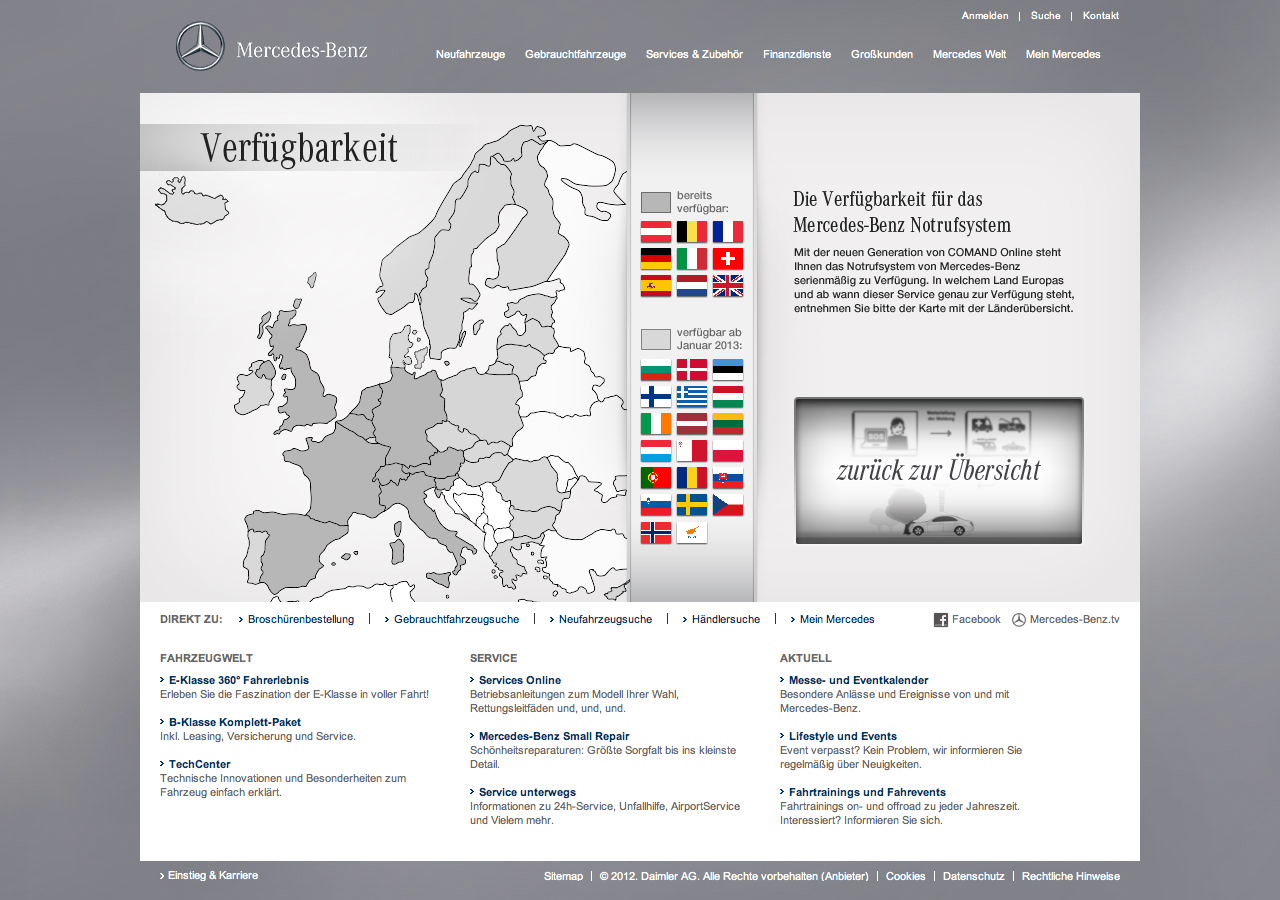Go to Händlersuche quick link
The height and width of the screenshot is (900, 1280).
(725, 620)
